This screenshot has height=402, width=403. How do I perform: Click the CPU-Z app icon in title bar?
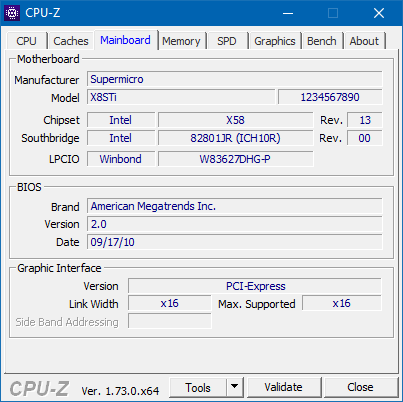click(12, 13)
